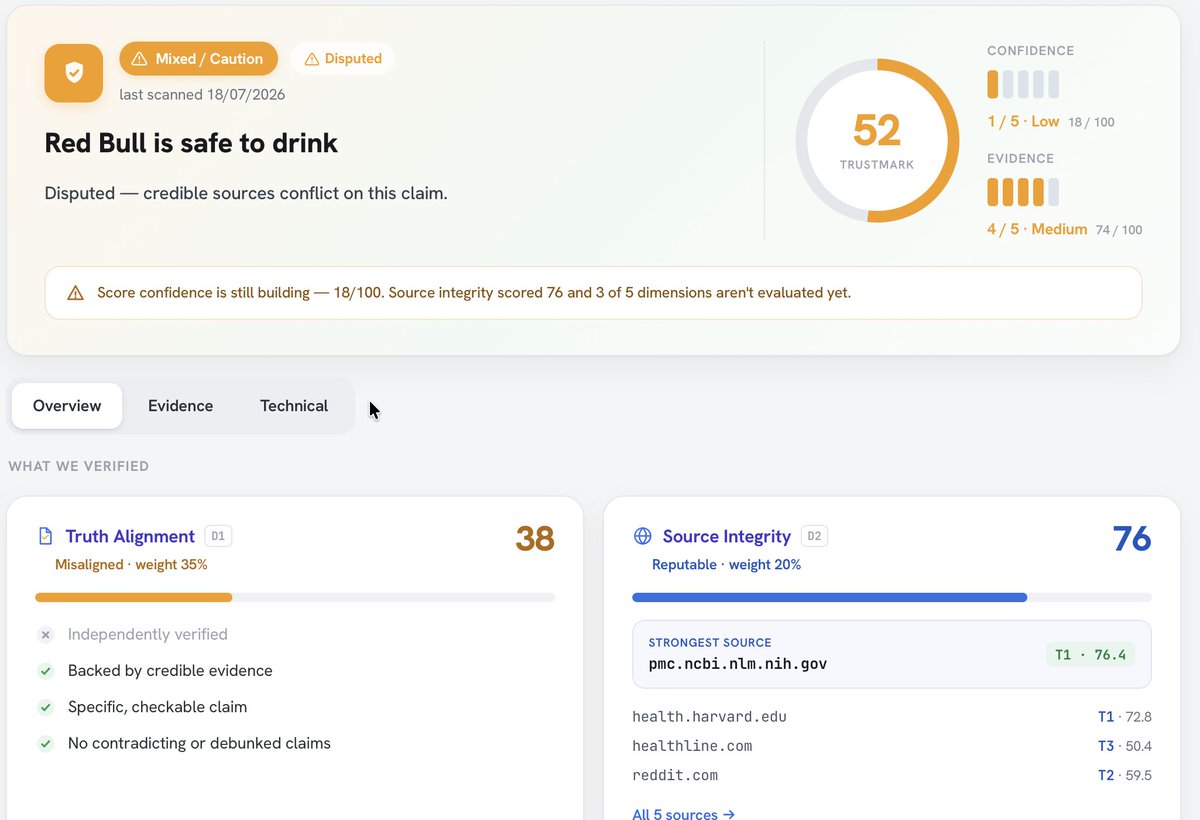Click the Source Integrity score 76
Viewport: 1200px width, 820px height.
click(1132, 539)
